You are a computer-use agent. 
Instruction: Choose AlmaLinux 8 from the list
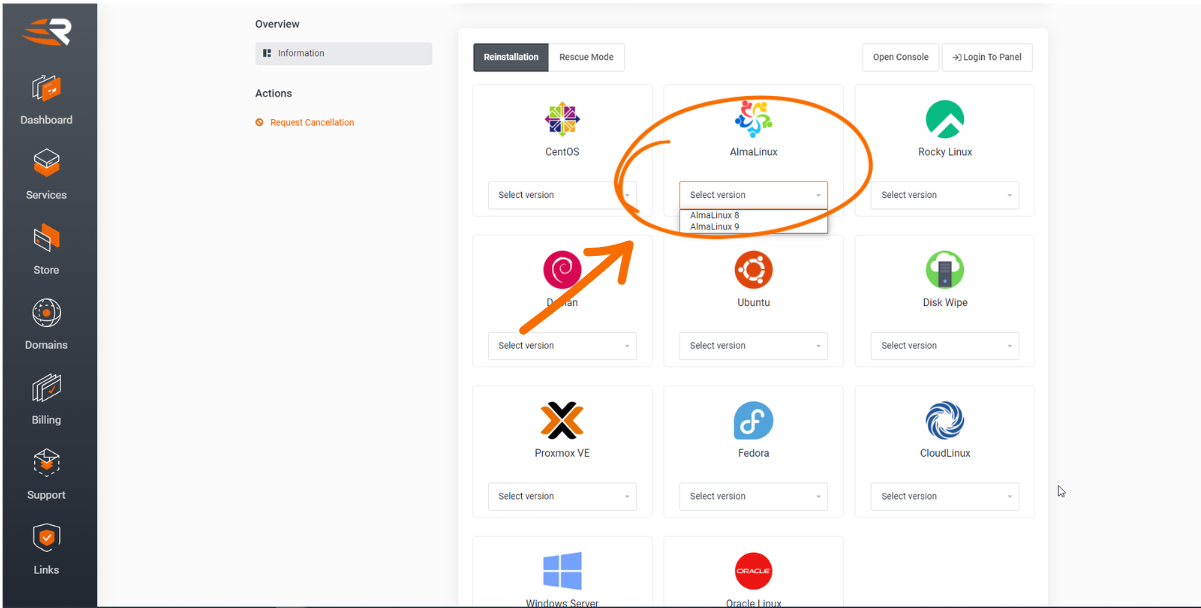click(753, 215)
